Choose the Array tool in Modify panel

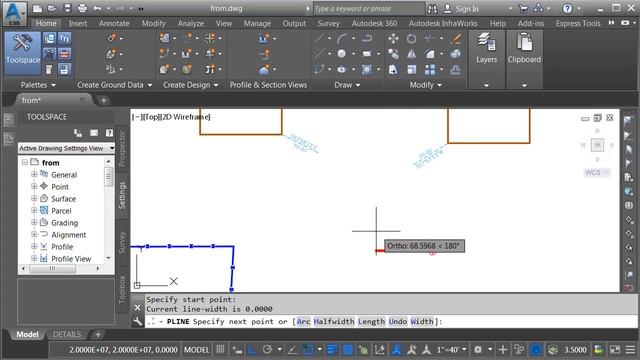(430, 69)
